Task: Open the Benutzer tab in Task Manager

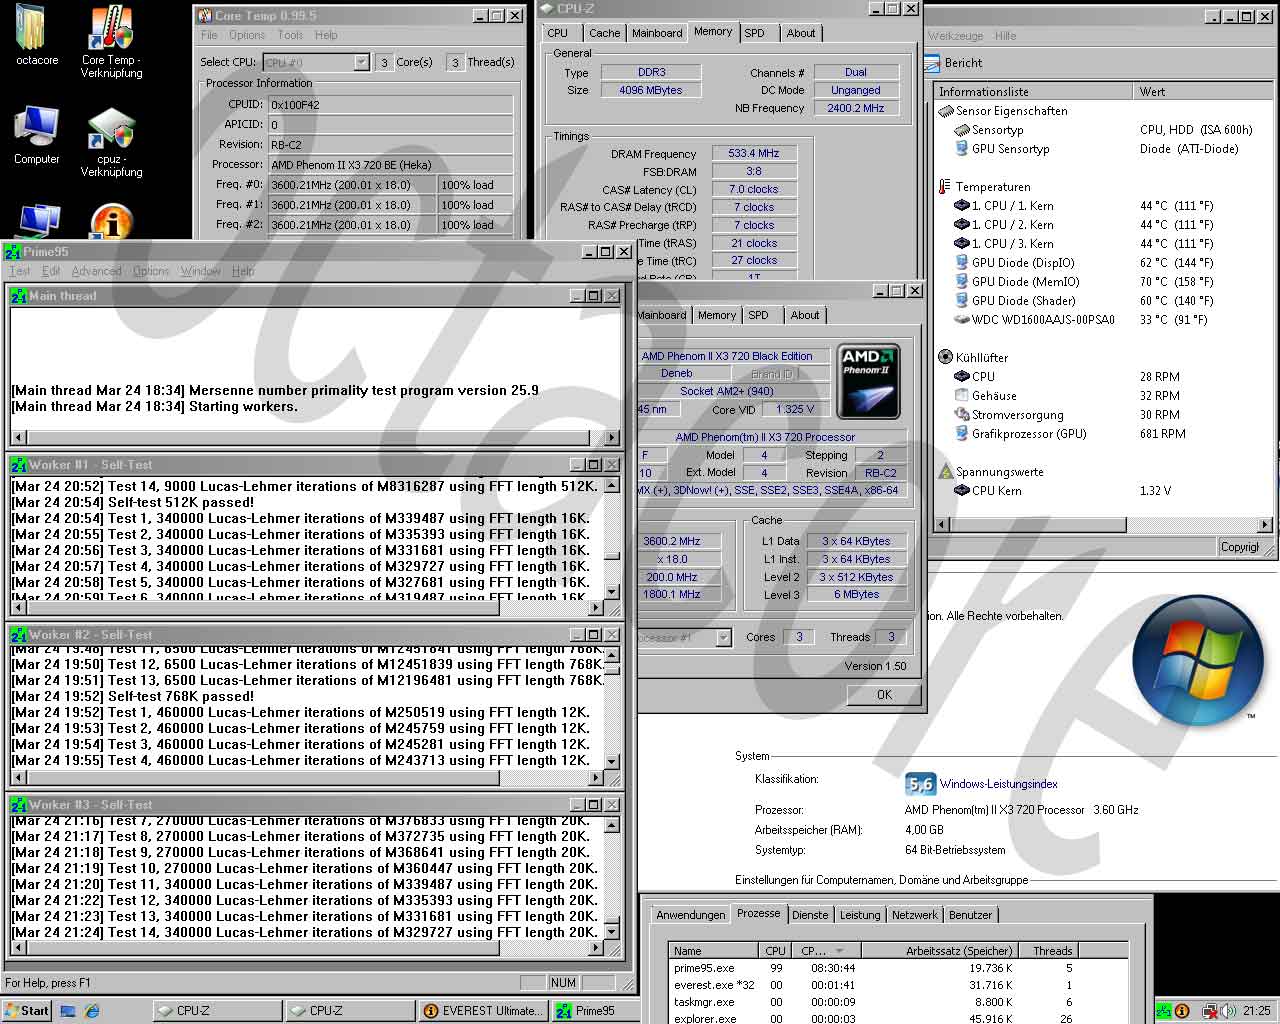Action: 970,915
